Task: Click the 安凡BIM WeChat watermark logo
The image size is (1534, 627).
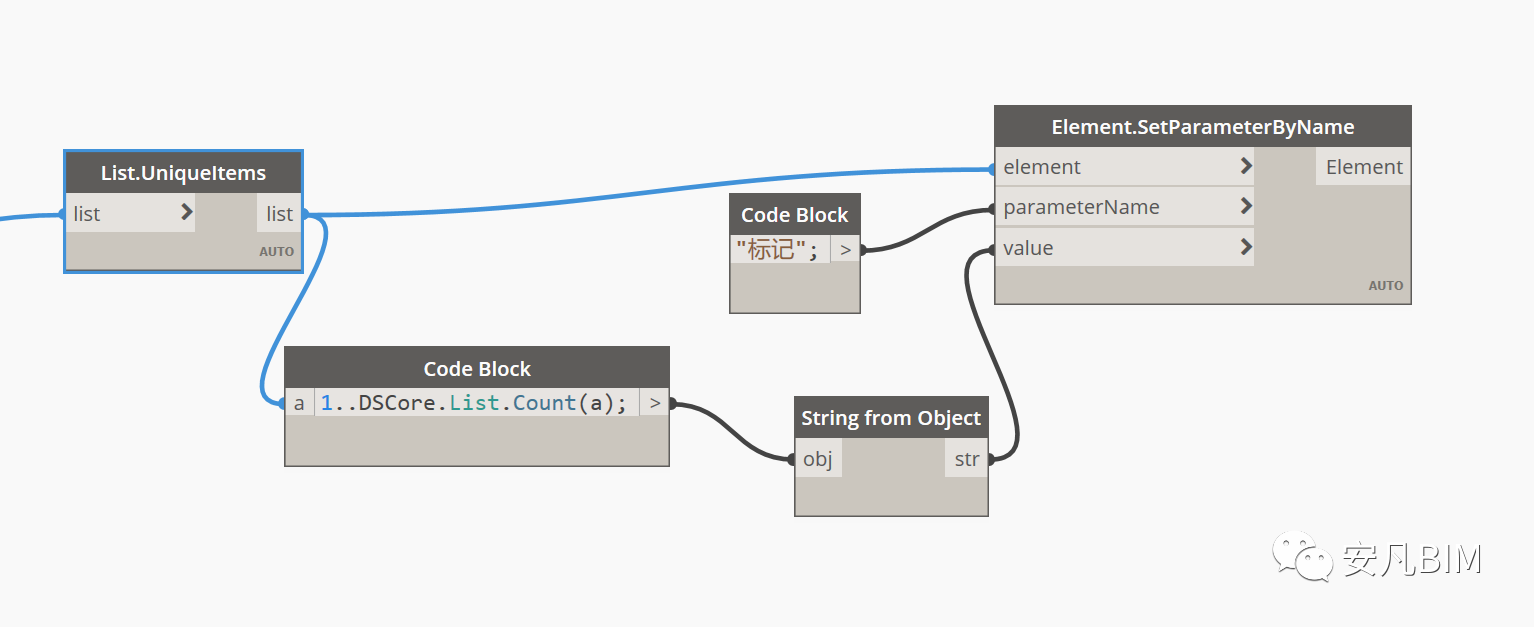Action: pyautogui.click(x=1301, y=556)
